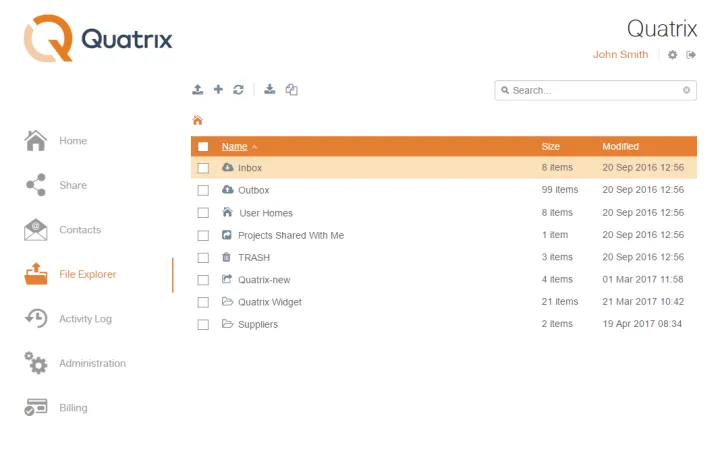Open the Contacts menu item
The height and width of the screenshot is (474, 720).
click(x=80, y=230)
